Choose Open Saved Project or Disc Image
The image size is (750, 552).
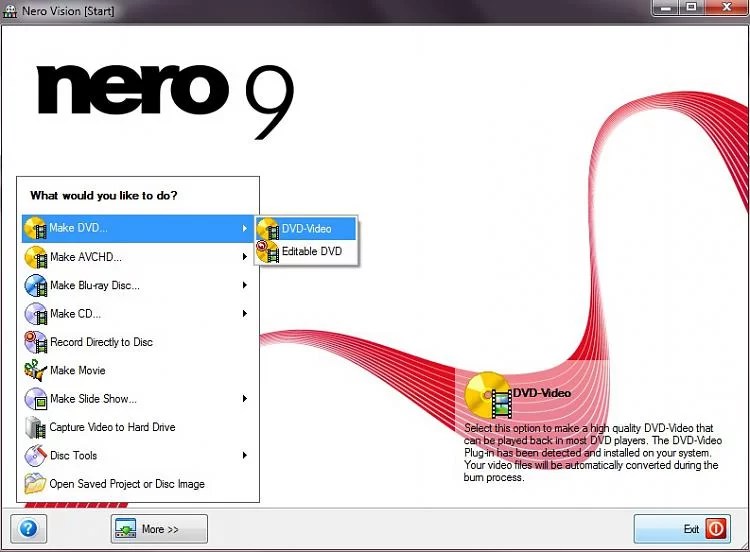[138, 484]
